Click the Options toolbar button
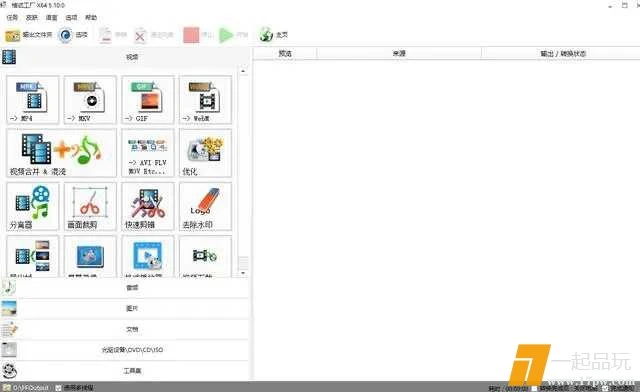640x392 pixels. [73, 35]
